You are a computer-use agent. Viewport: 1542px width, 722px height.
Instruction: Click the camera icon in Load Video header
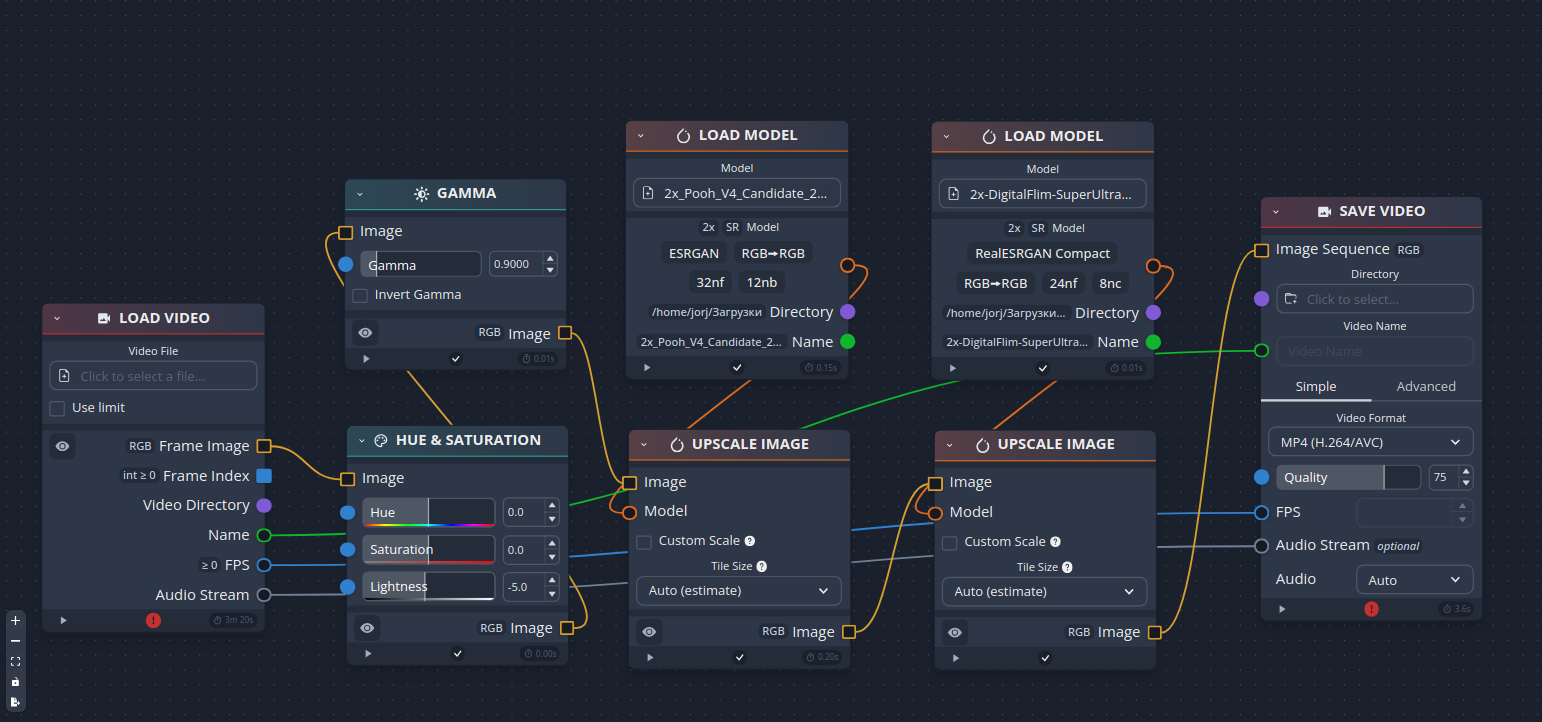(x=104, y=318)
